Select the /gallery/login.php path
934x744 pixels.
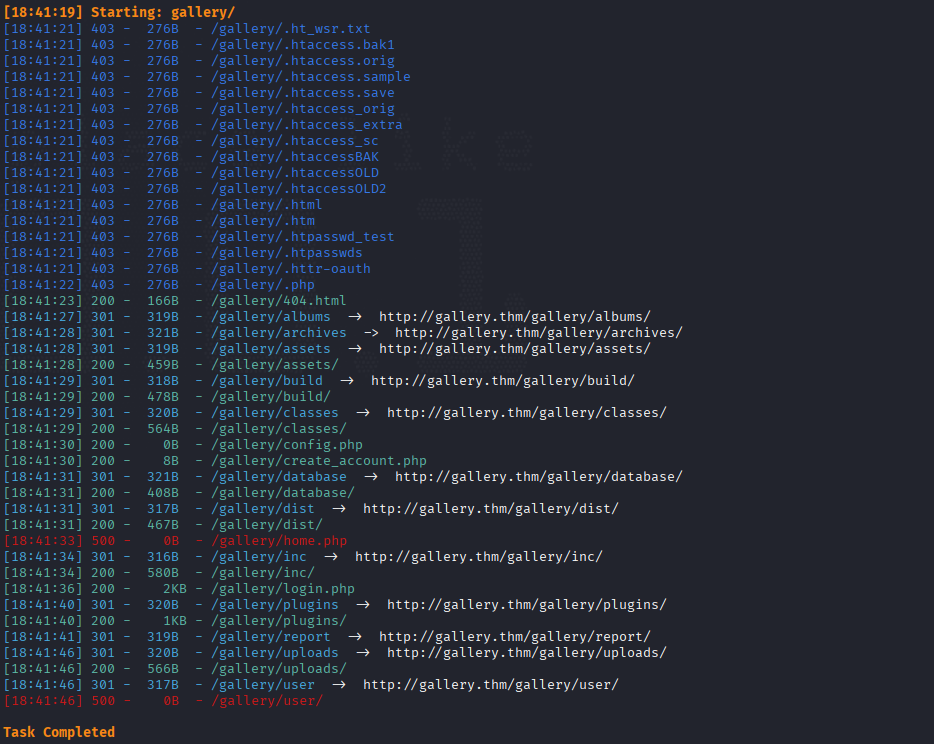[283, 589]
